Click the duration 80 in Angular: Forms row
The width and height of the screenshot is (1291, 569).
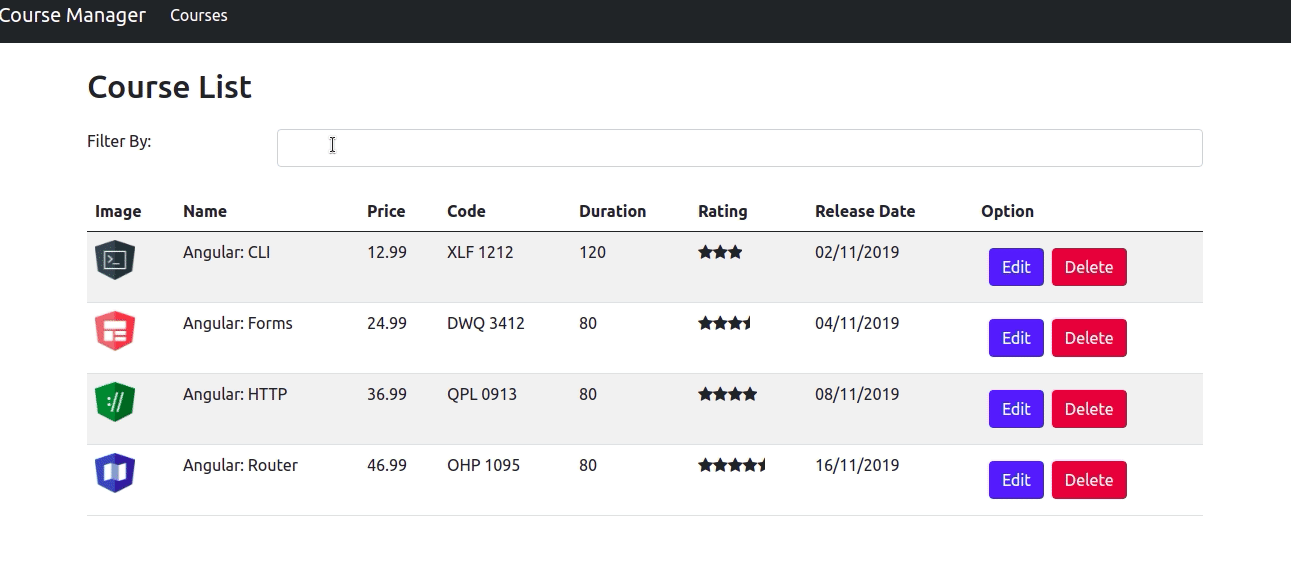point(588,323)
